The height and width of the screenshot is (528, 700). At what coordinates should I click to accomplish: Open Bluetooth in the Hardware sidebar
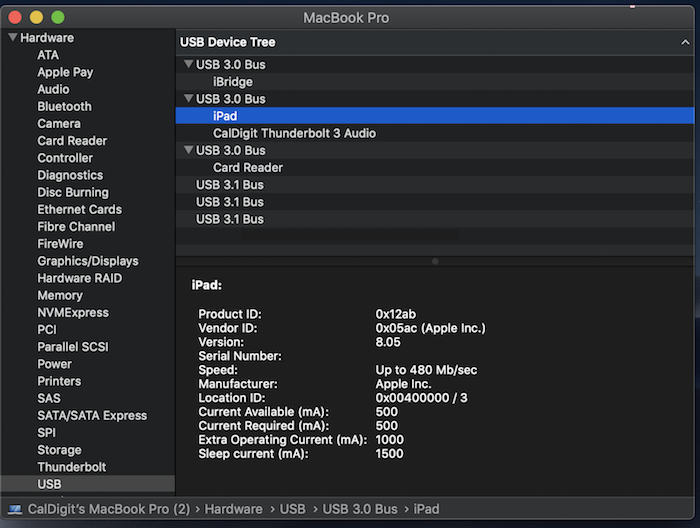click(x=64, y=106)
